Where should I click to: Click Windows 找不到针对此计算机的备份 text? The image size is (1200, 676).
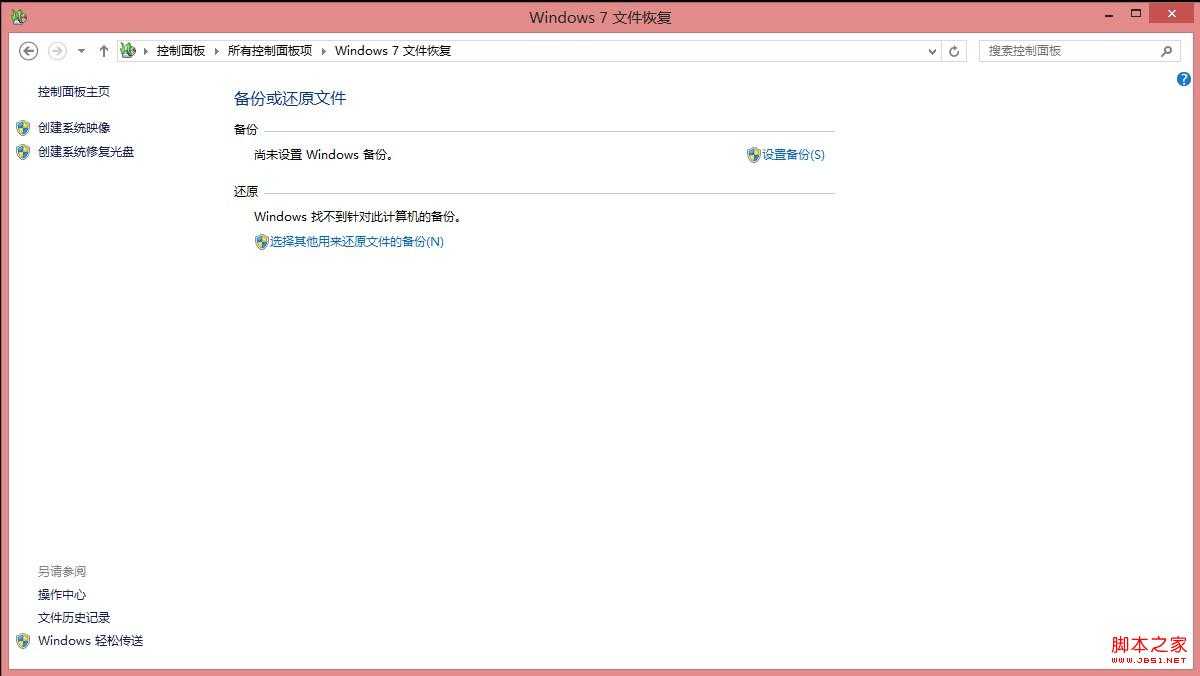point(358,217)
